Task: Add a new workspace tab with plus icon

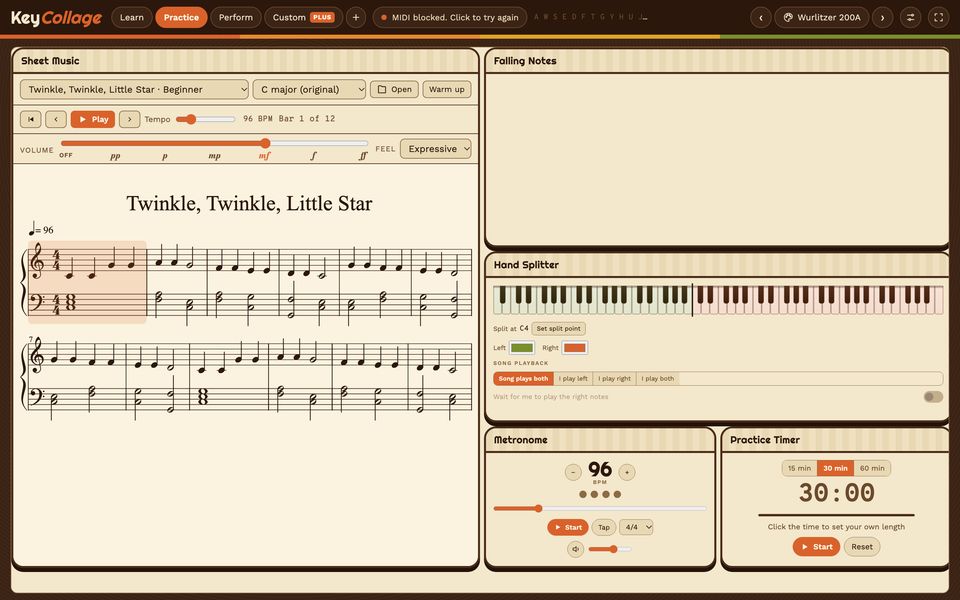Action: click(x=356, y=18)
